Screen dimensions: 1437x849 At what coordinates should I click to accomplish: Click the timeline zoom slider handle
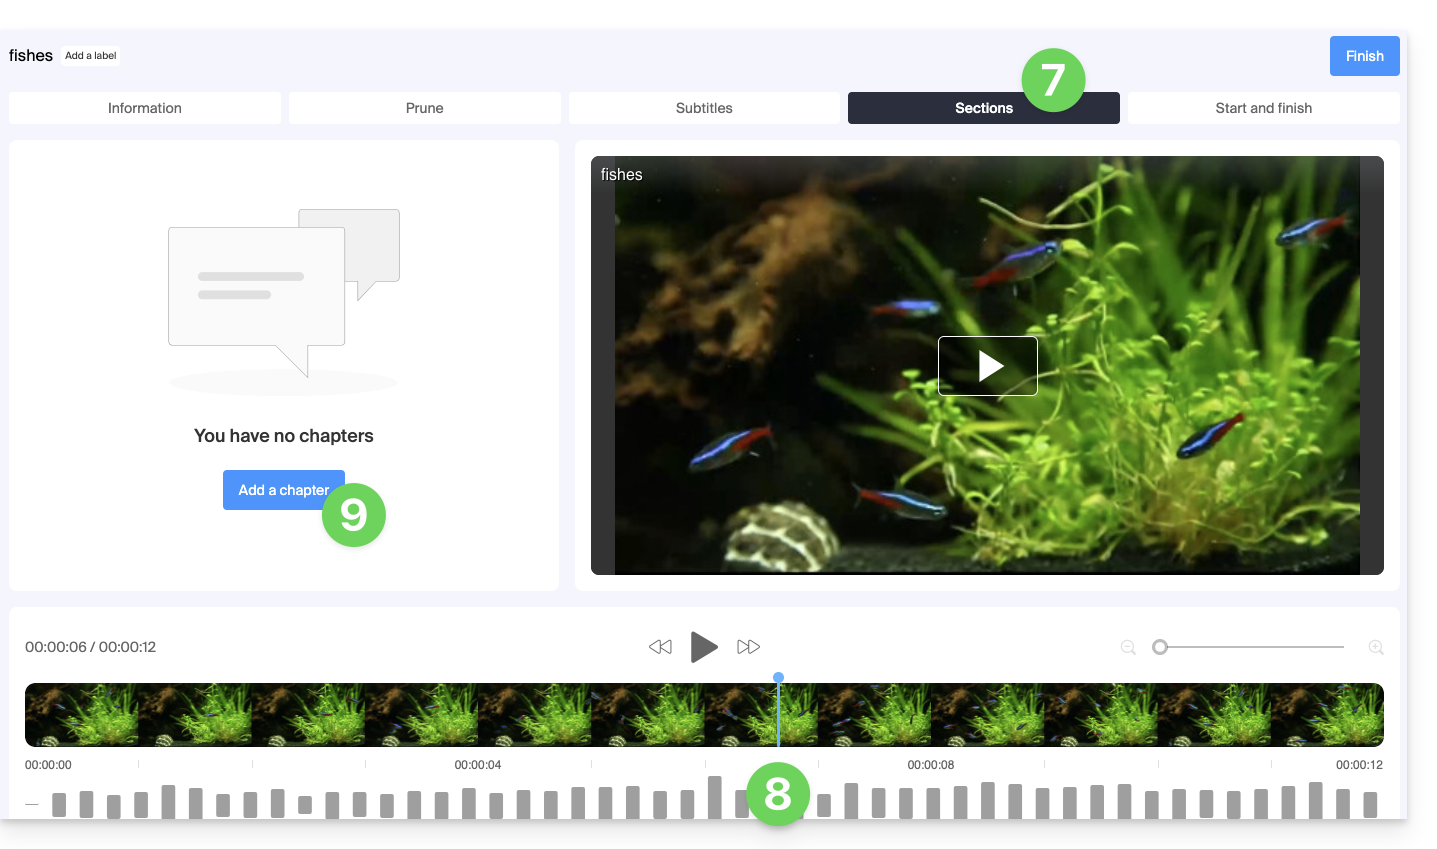point(1160,647)
